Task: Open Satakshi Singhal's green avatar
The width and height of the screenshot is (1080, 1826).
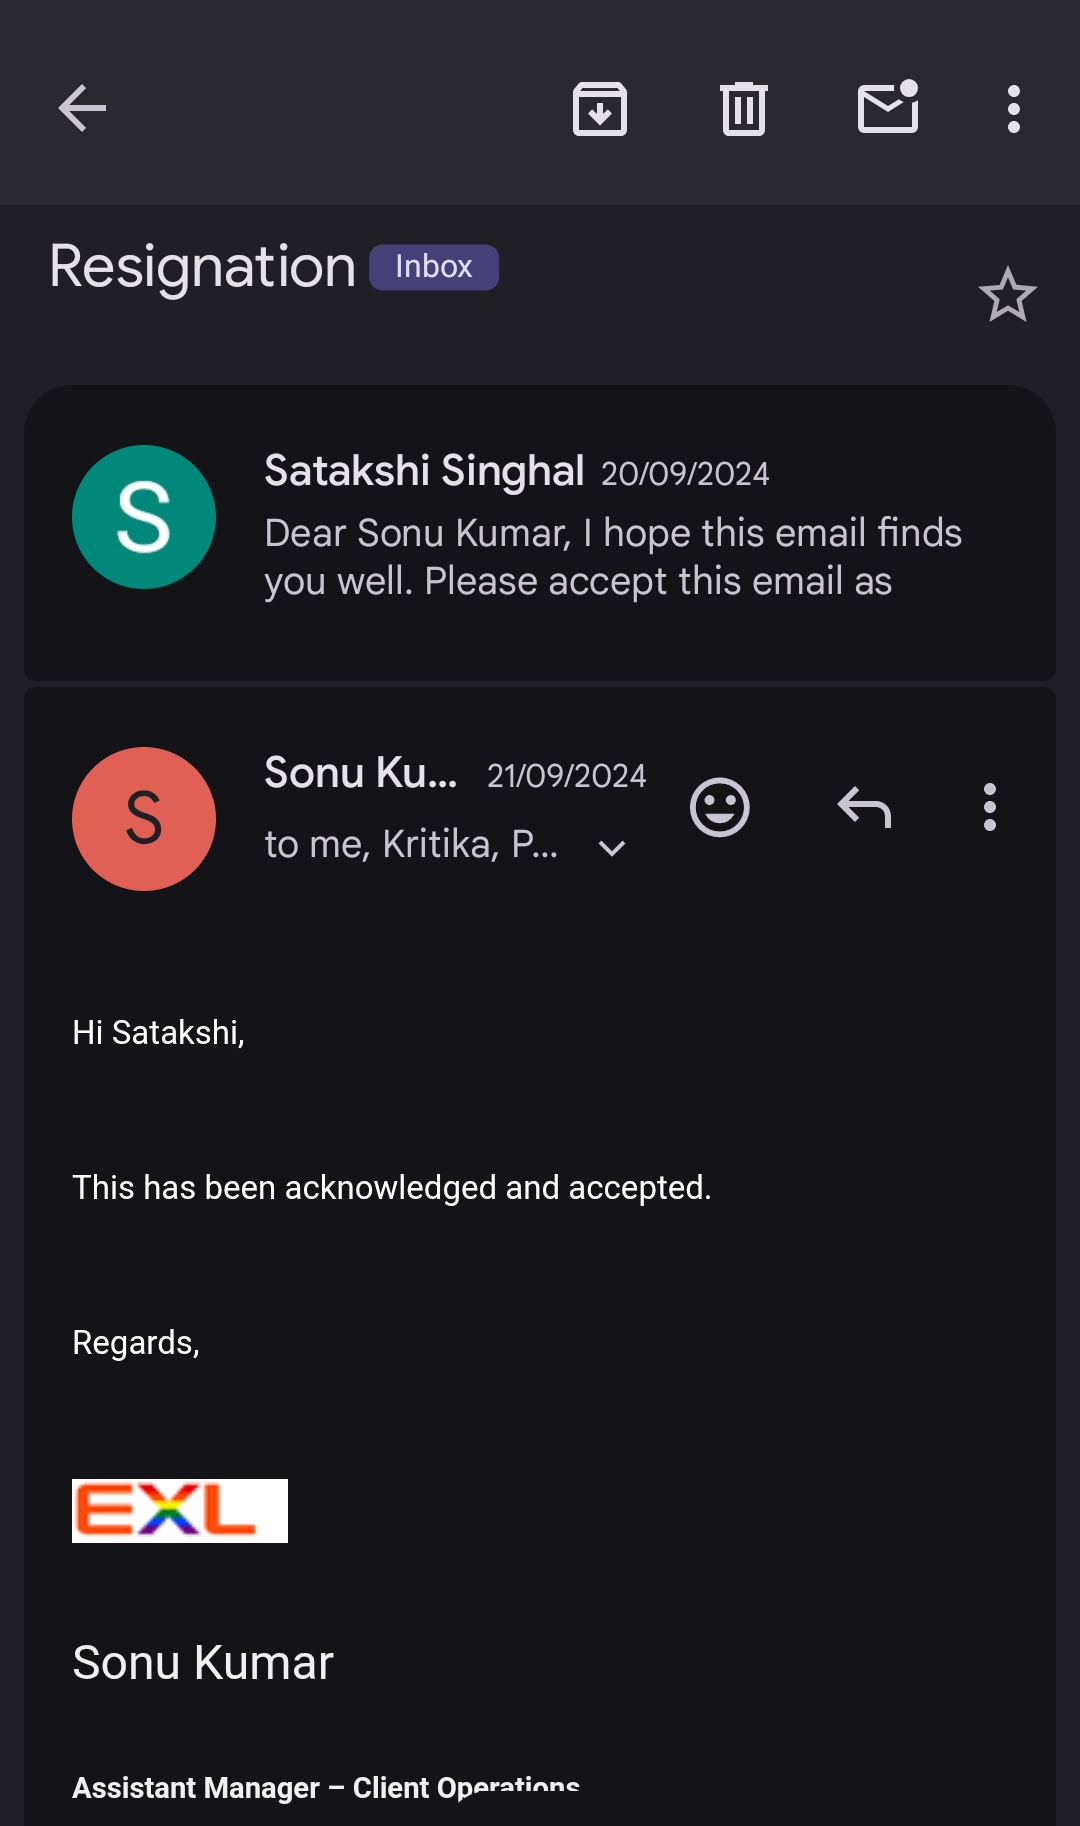Action: point(144,517)
